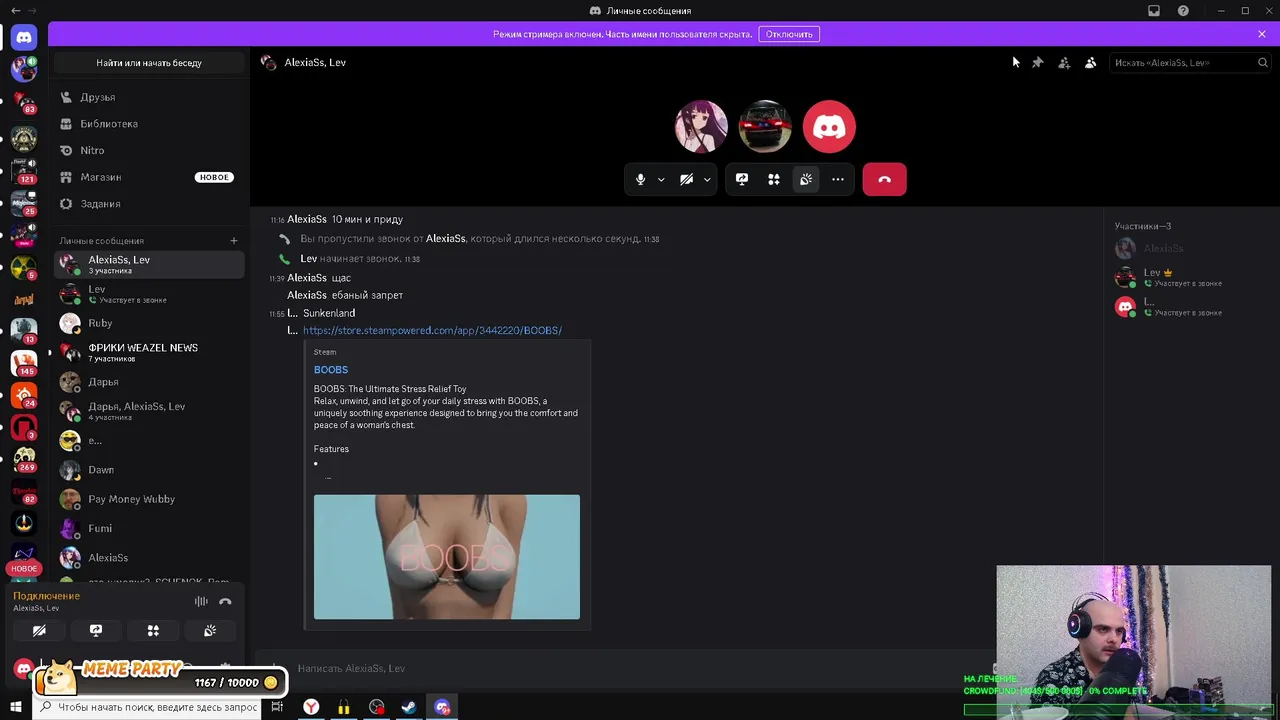Screen dimensions: 1280x720
Task: Click Найти или начать беседу search box
Action: (149, 63)
